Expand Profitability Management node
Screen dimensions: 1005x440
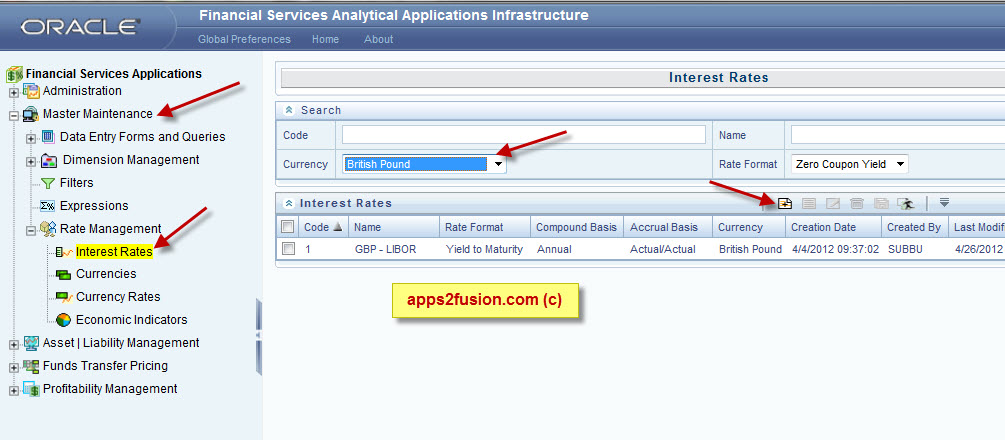14,391
